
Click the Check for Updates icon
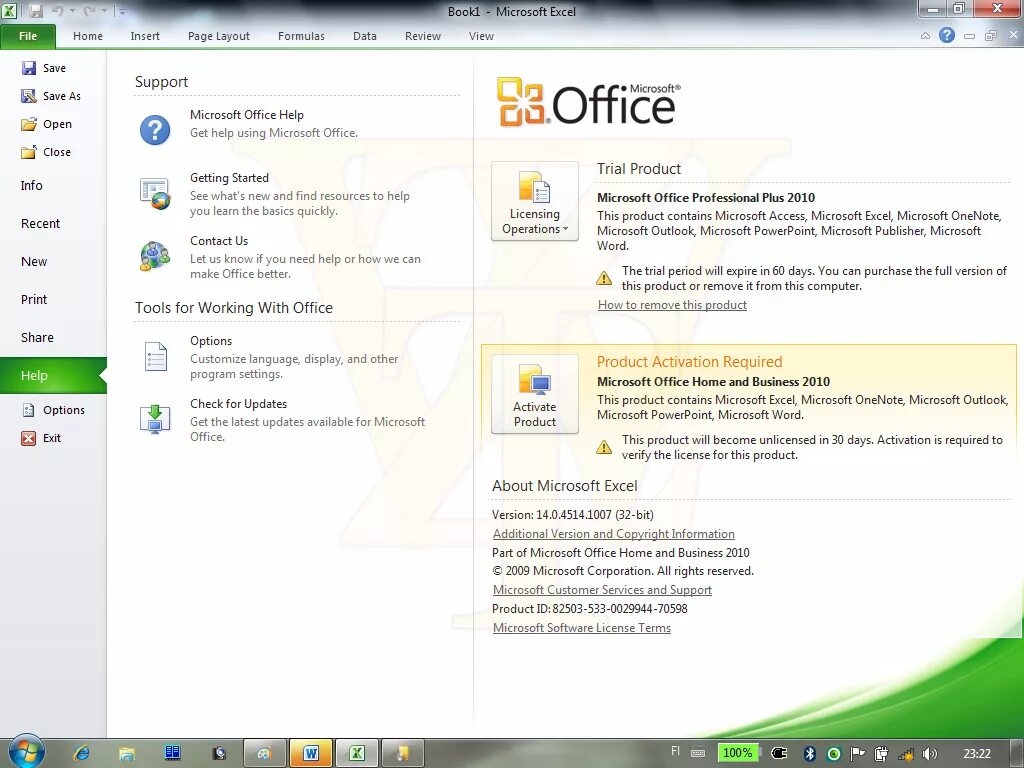pyautogui.click(x=155, y=419)
